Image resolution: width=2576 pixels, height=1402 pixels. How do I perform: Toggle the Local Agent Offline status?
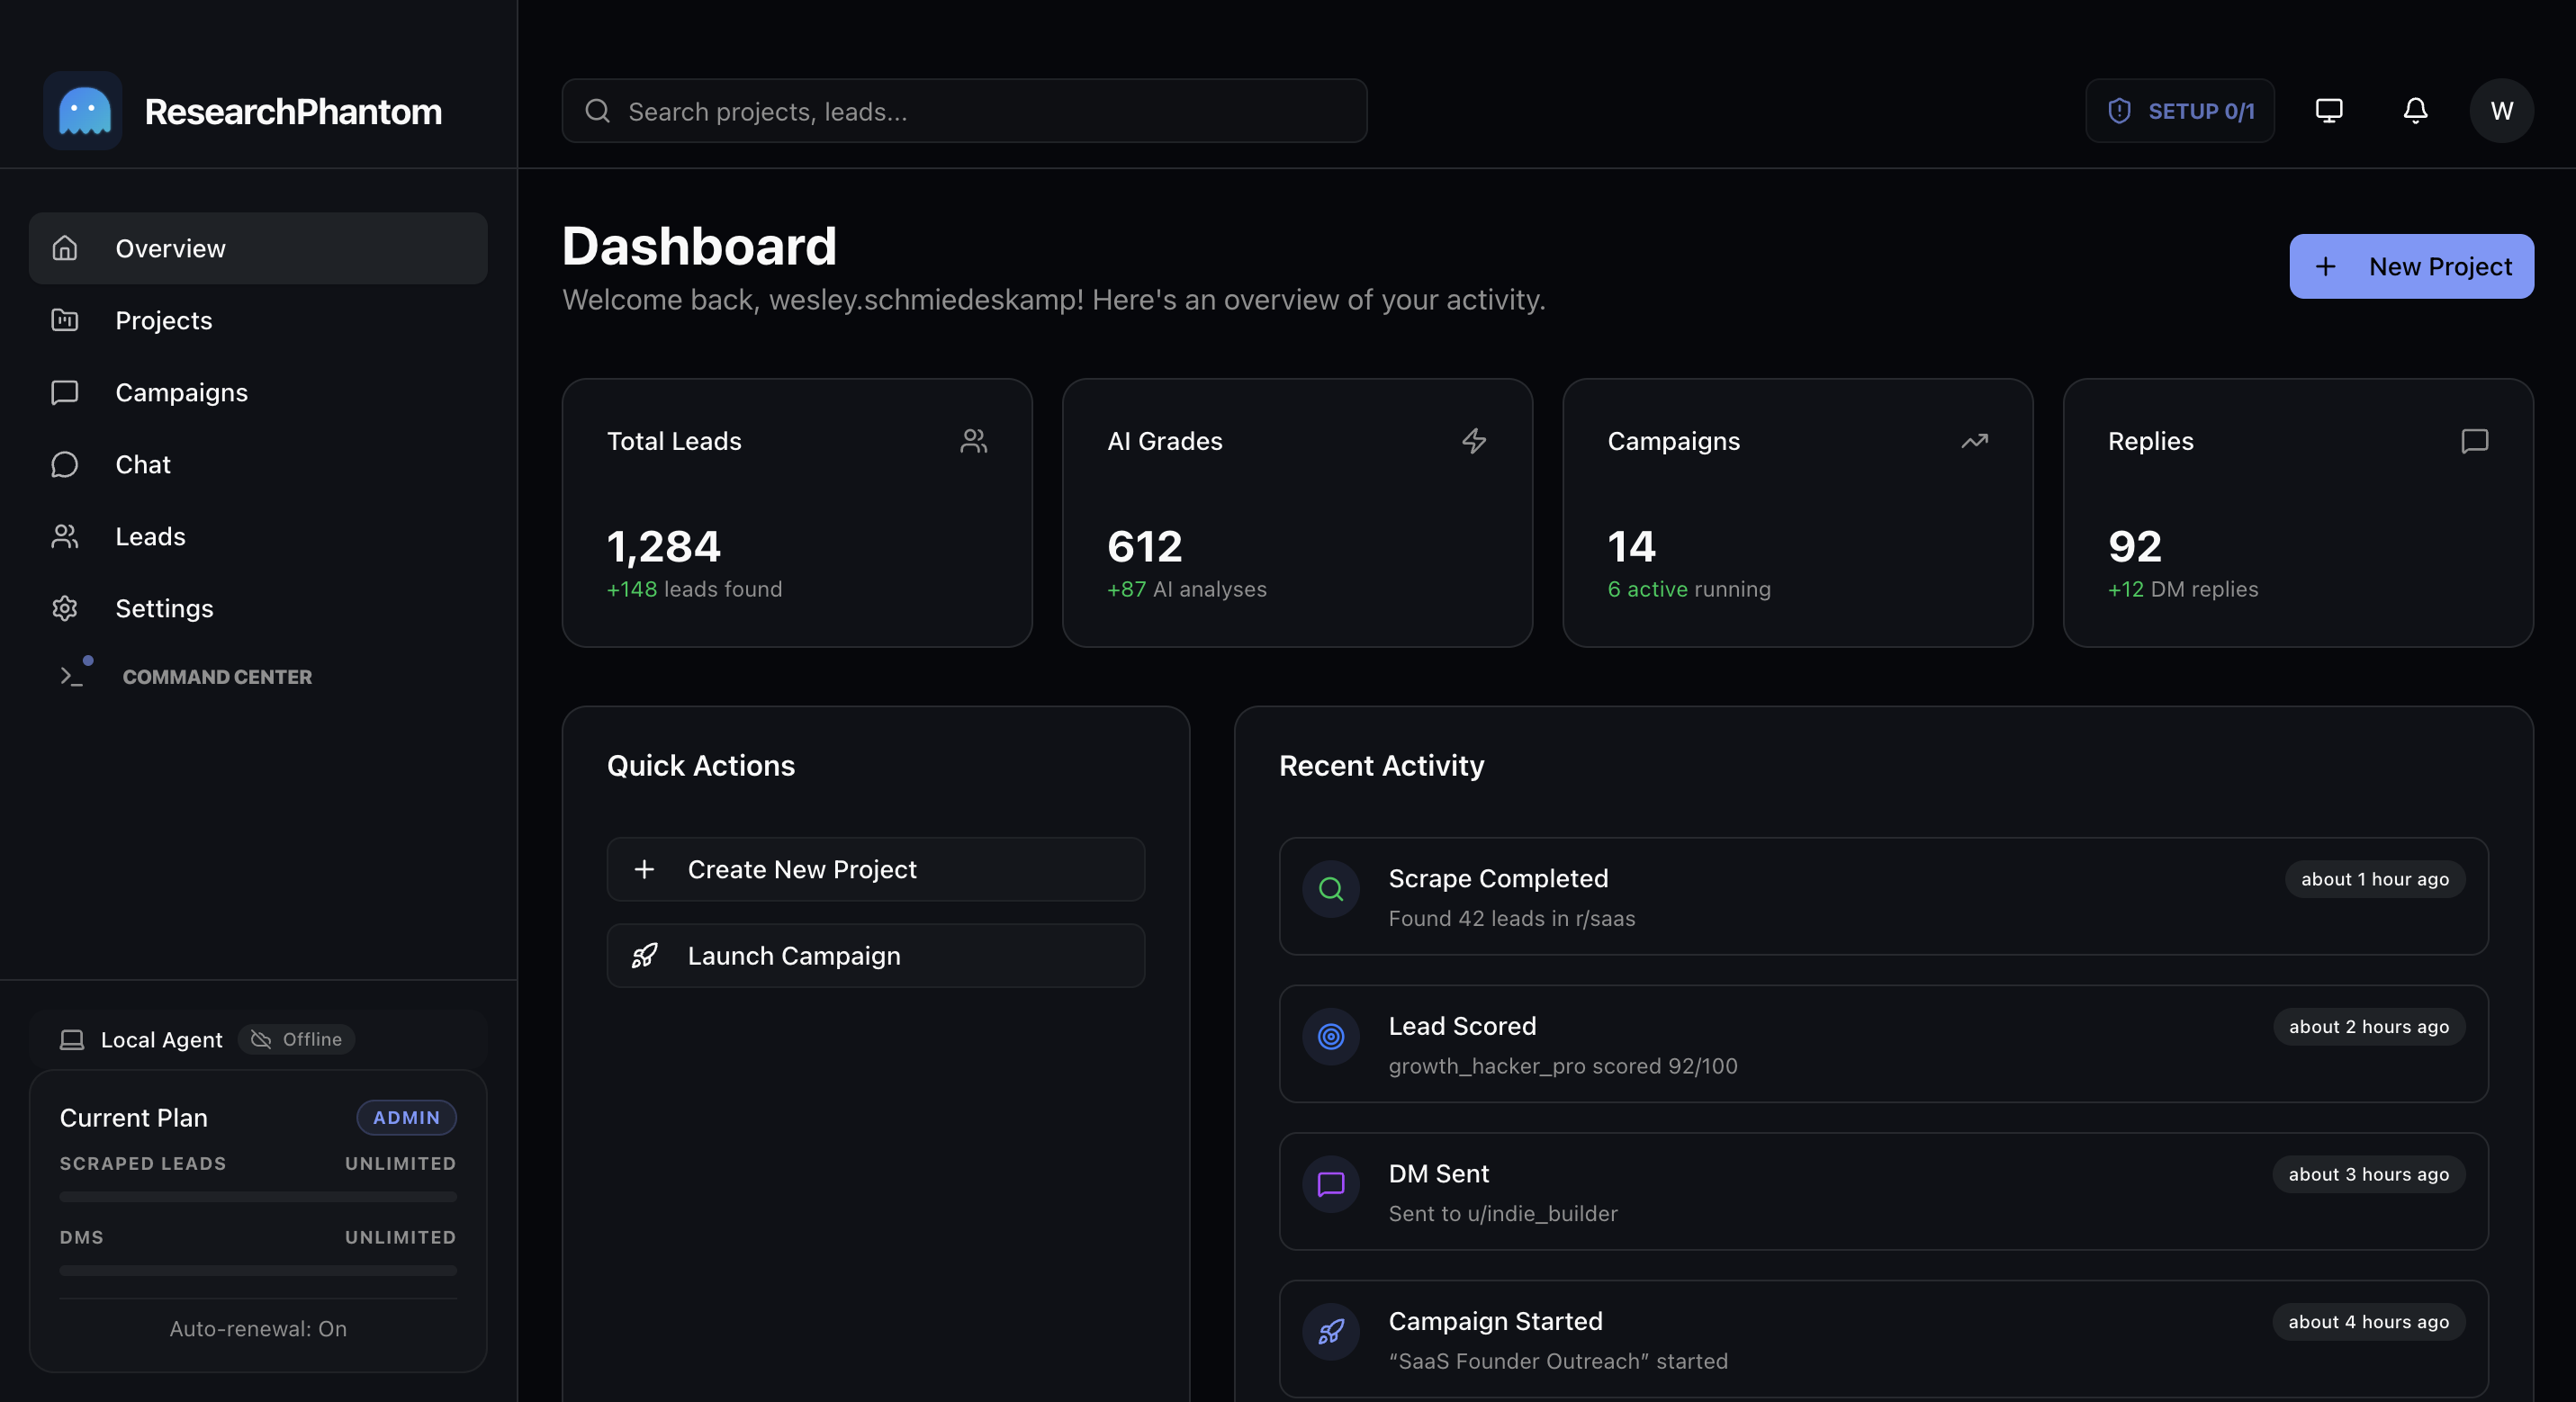(296, 1039)
